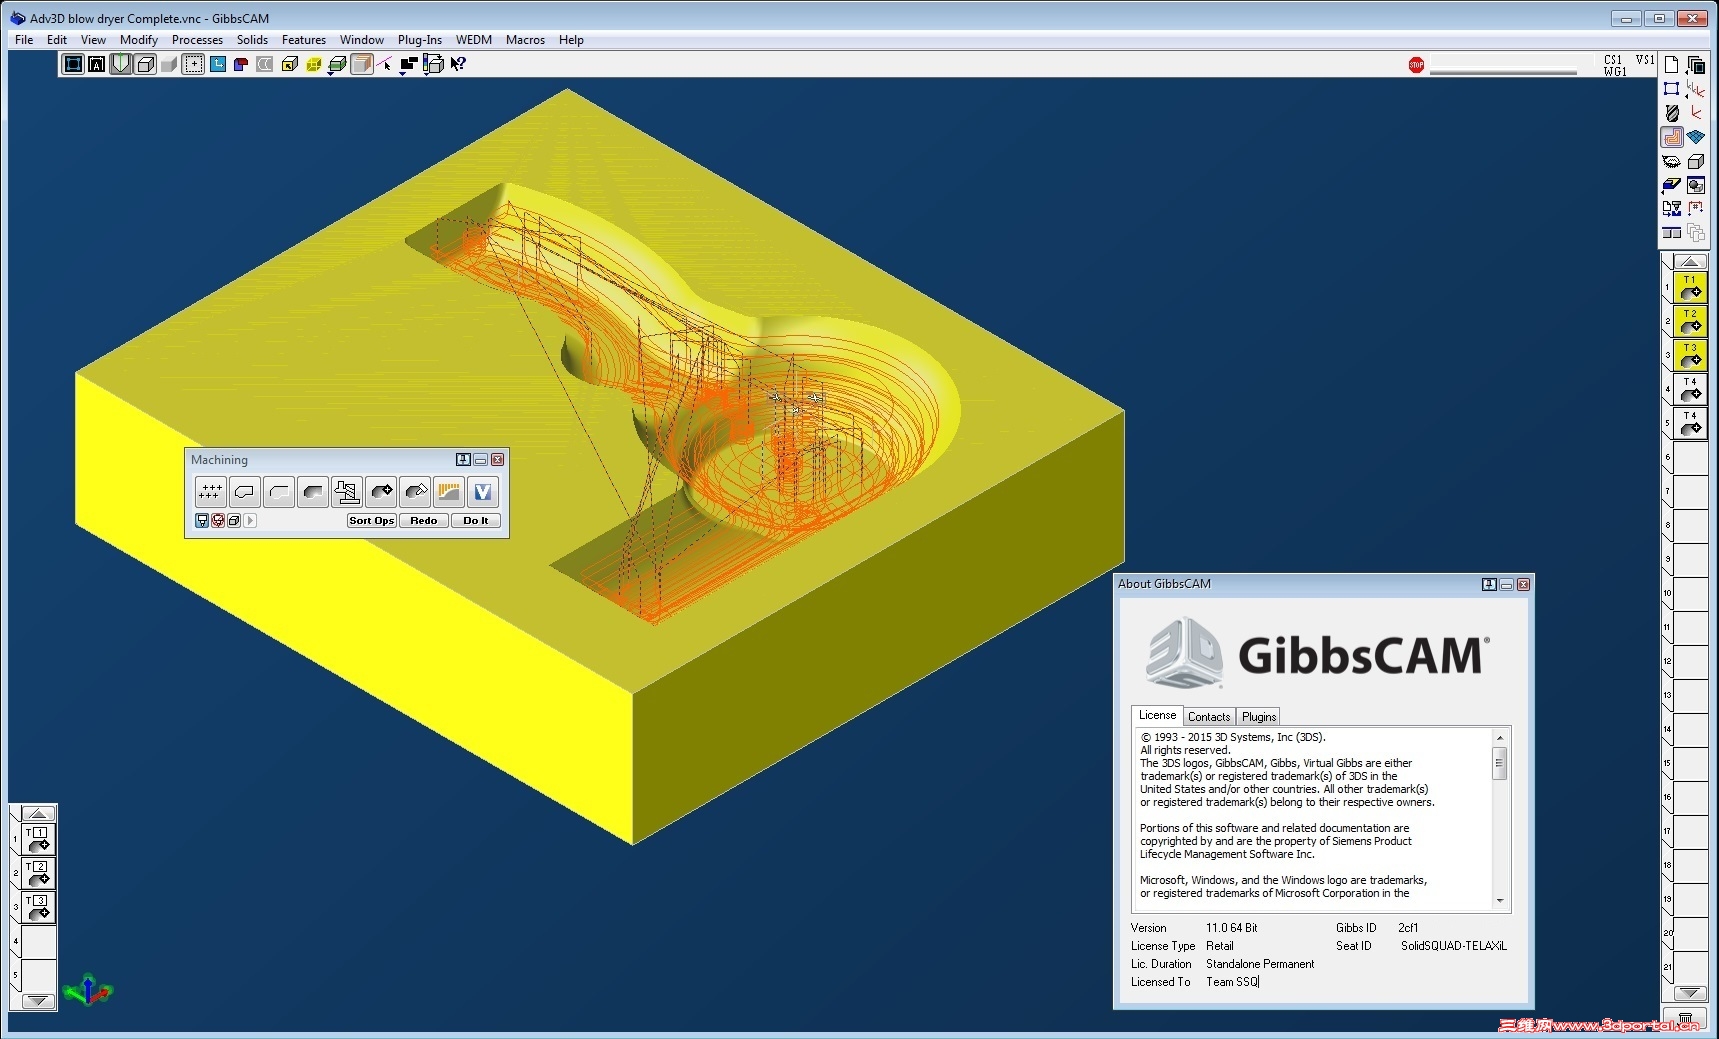Select the T3 tile in the right tool list
1719x1039 pixels.
click(1690, 355)
